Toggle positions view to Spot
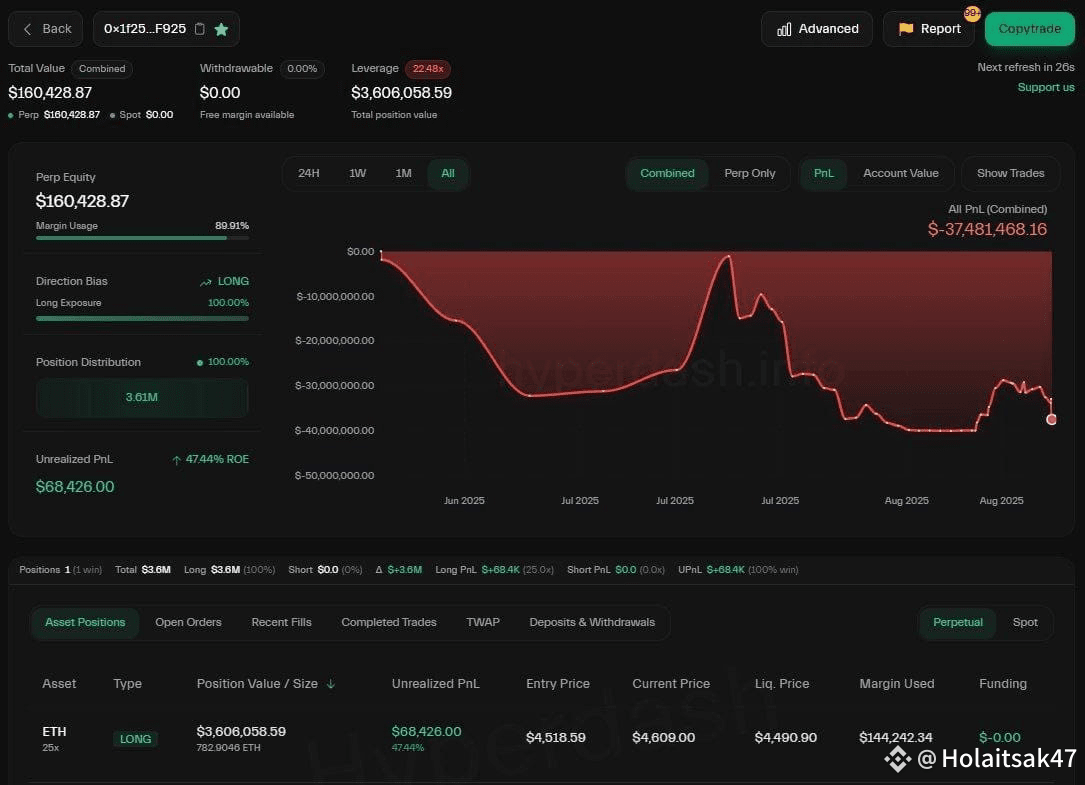 pos(1025,622)
